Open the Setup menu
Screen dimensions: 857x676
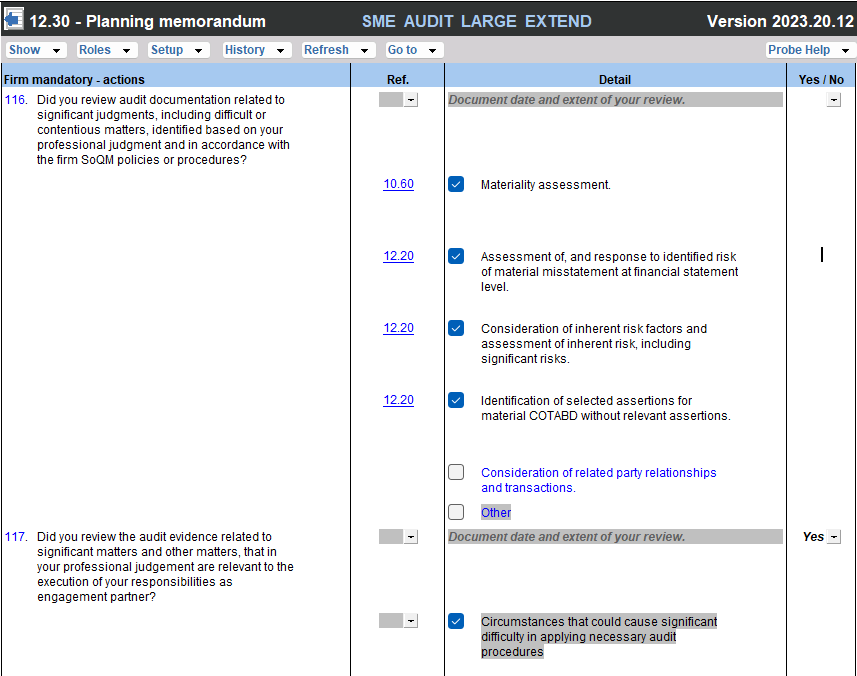coord(177,50)
